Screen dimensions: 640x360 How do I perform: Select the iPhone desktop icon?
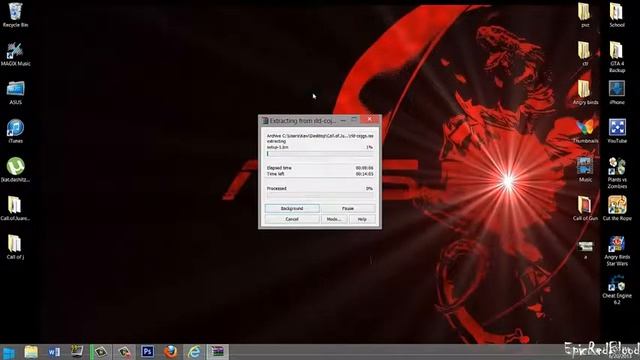point(617,92)
